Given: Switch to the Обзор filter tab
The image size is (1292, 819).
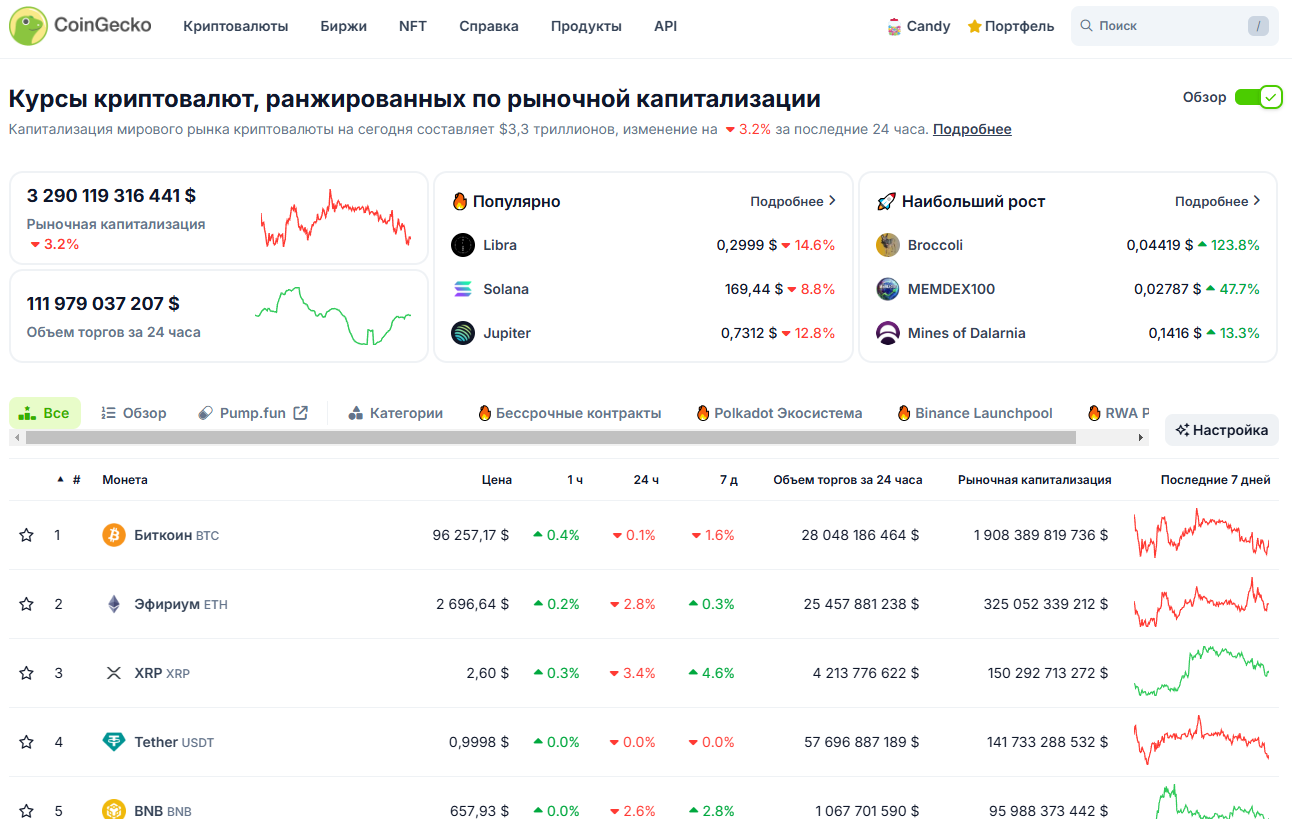Looking at the screenshot, I should point(134,413).
